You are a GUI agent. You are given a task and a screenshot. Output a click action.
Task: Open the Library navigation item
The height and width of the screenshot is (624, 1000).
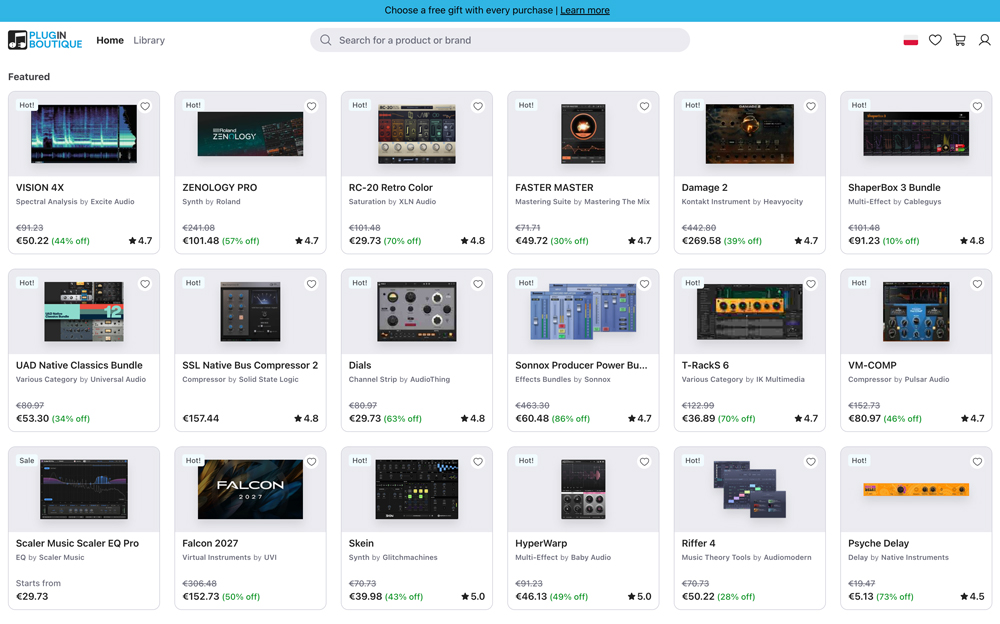[149, 40]
